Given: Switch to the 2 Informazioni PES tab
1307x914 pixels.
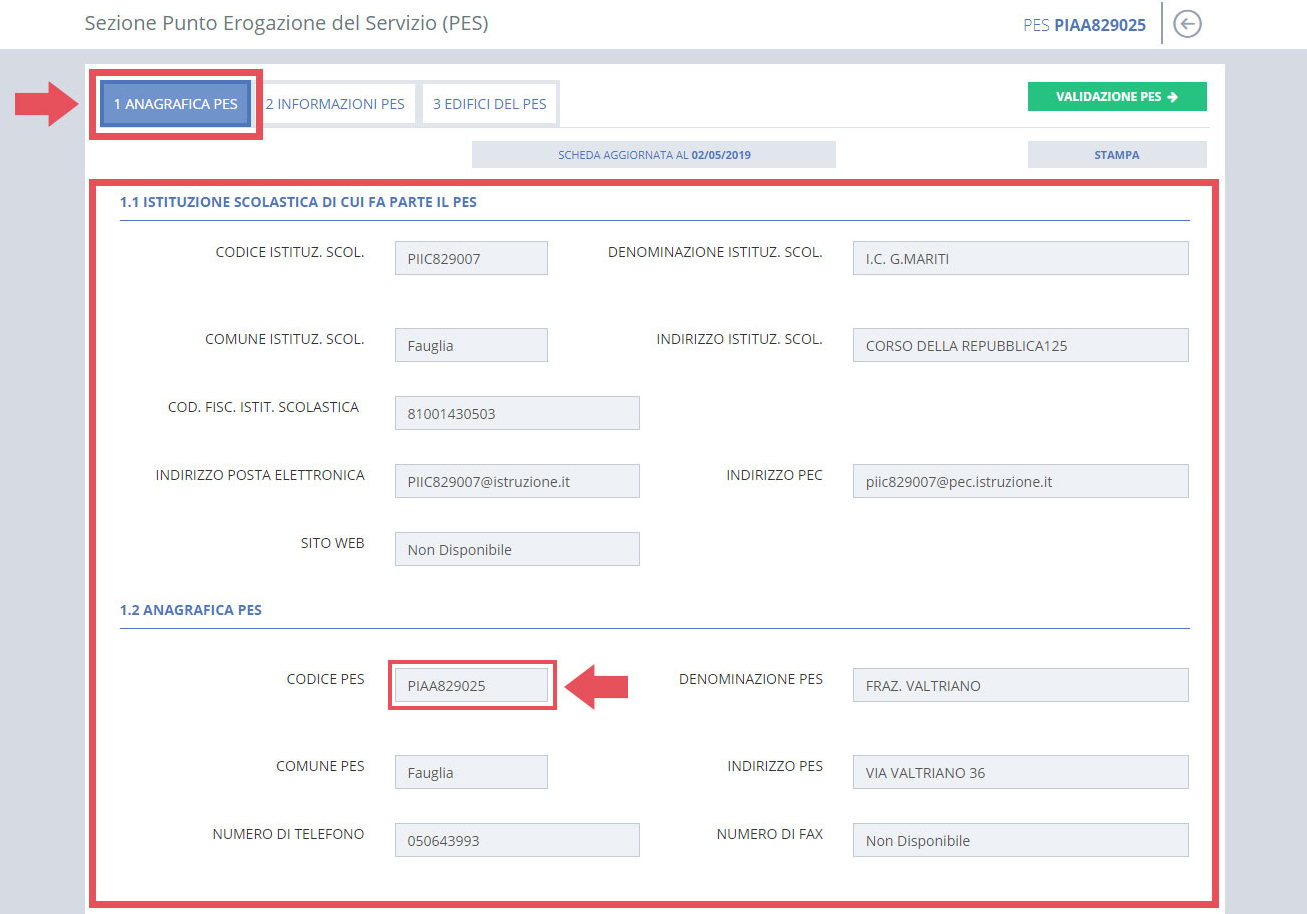Looking at the screenshot, I should tap(335, 104).
